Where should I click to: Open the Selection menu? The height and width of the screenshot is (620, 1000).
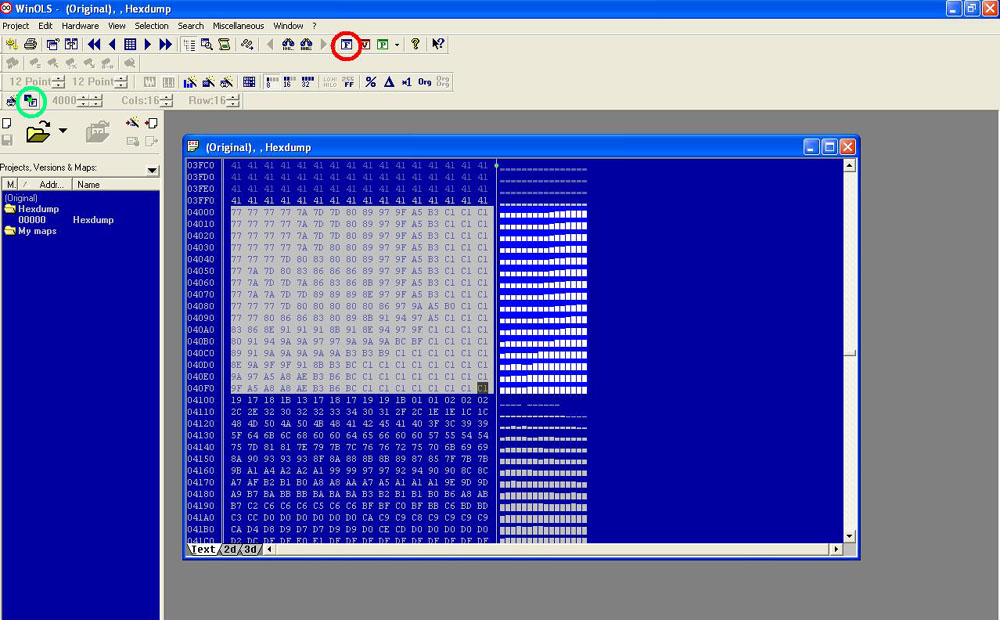pos(151,26)
